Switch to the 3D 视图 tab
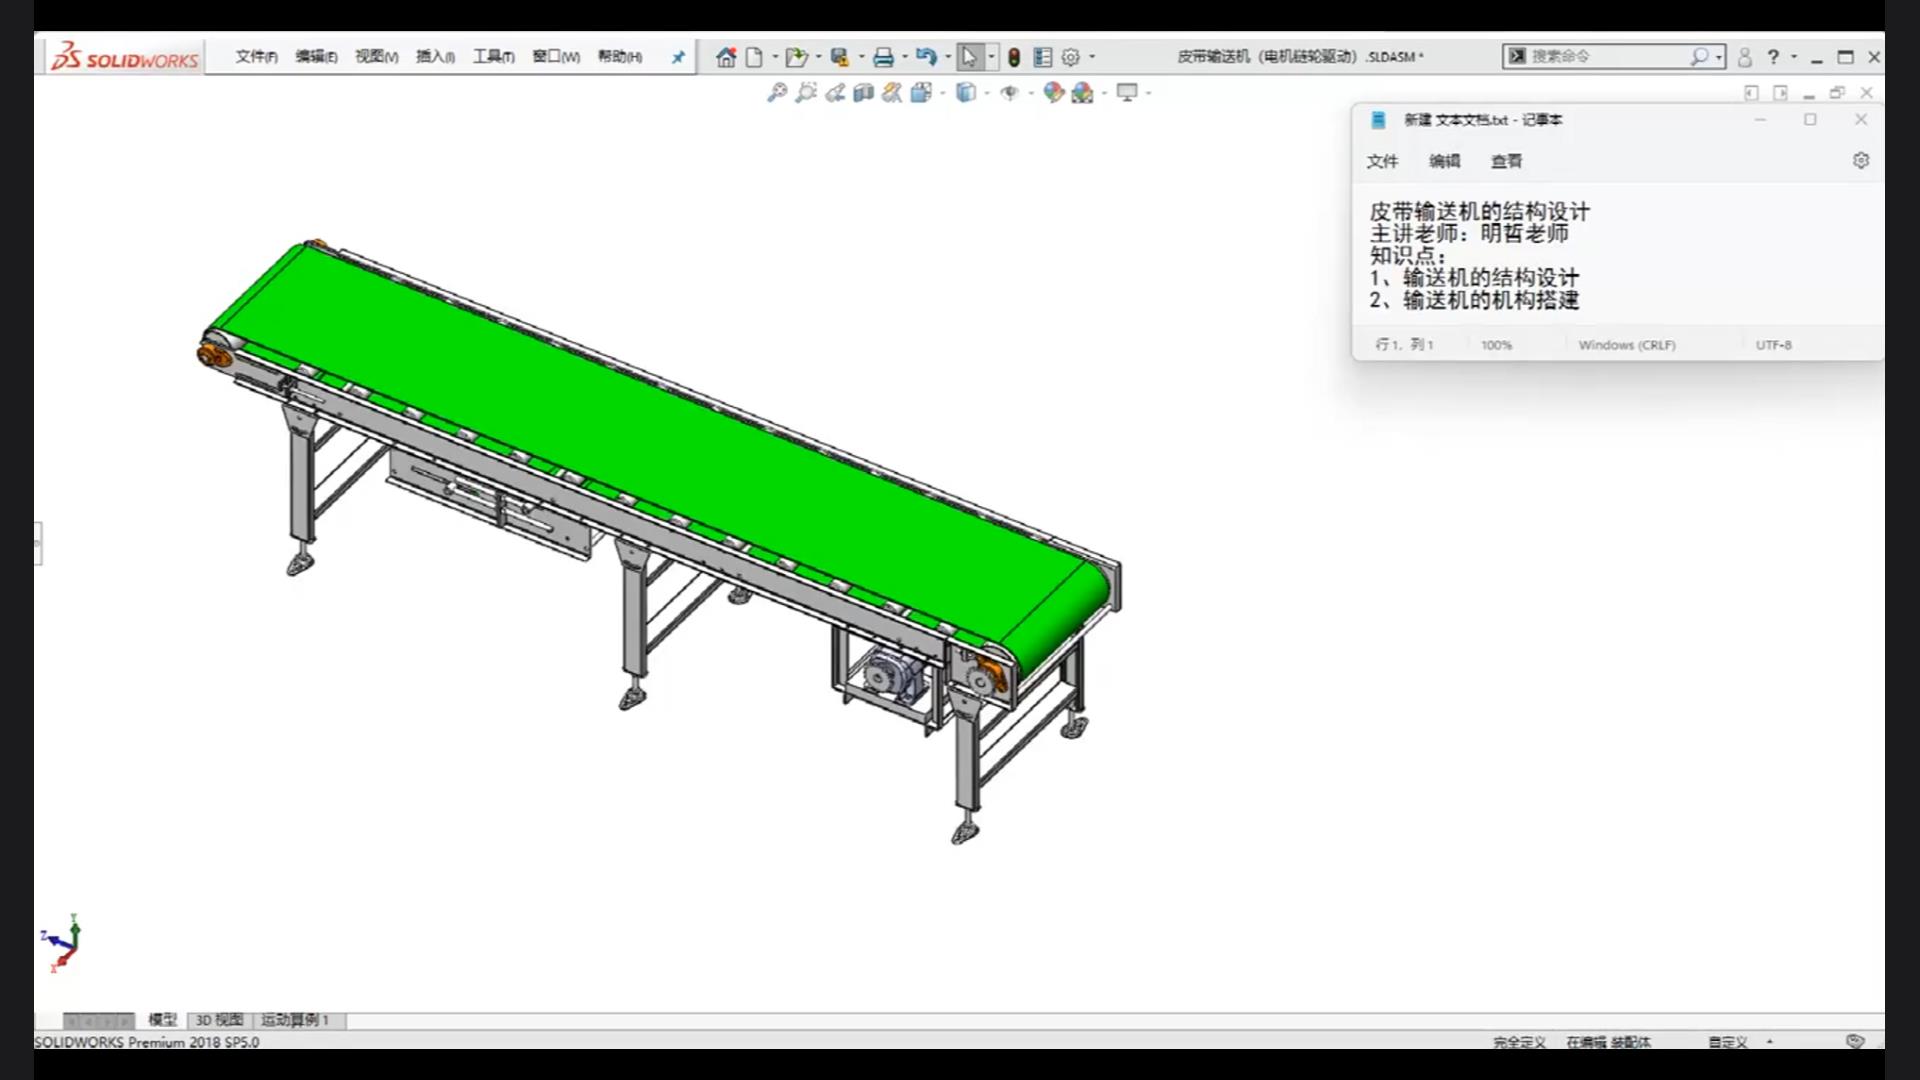 tap(219, 1020)
